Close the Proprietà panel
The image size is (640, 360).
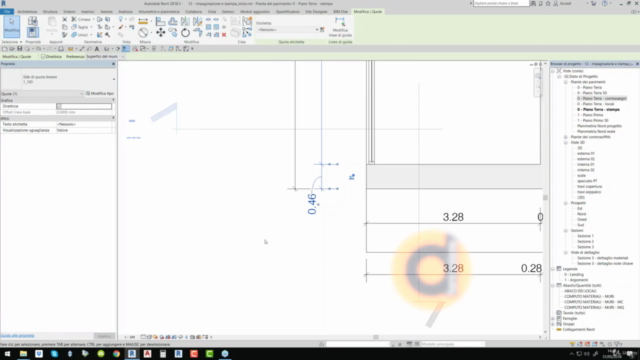pos(113,64)
